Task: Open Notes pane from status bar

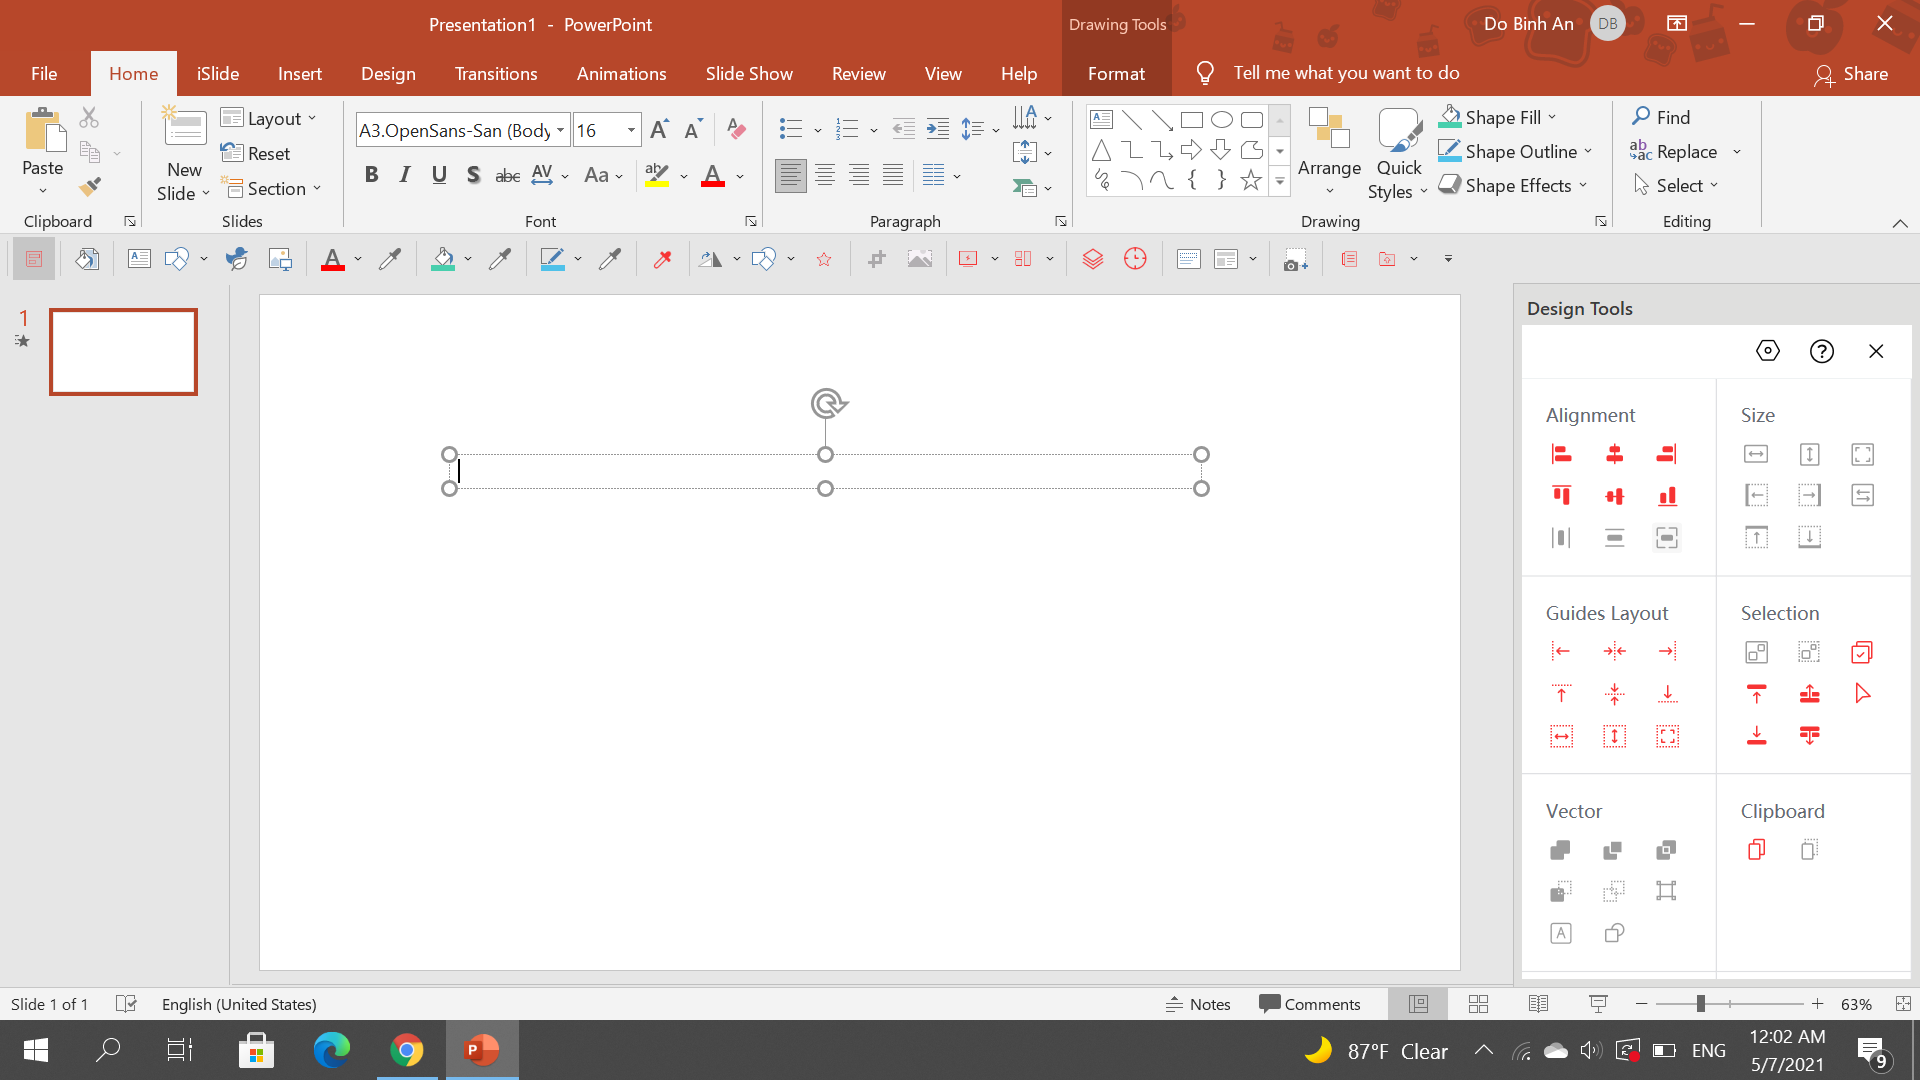Action: (1198, 1004)
